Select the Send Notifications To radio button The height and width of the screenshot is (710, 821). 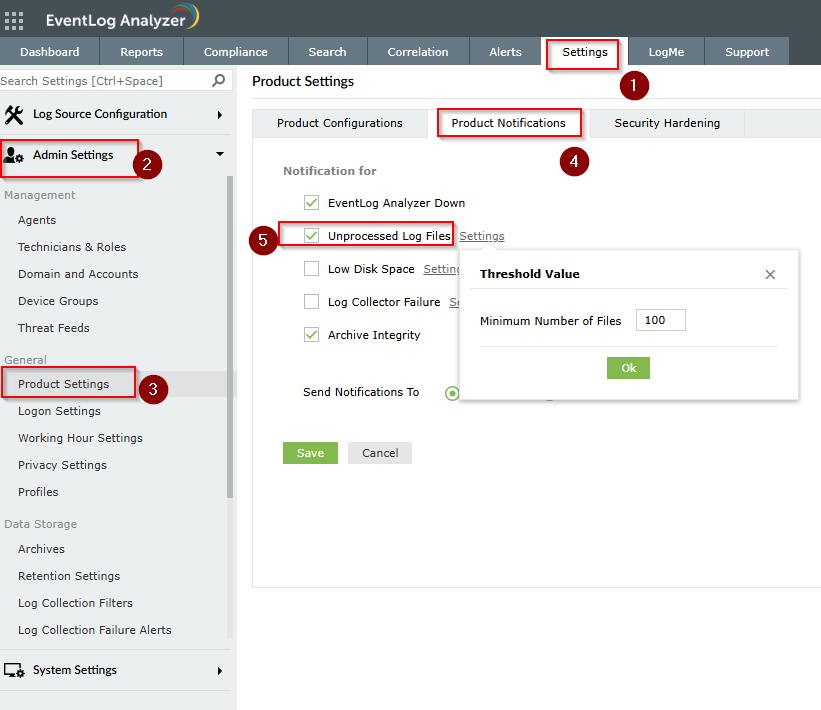tap(452, 393)
